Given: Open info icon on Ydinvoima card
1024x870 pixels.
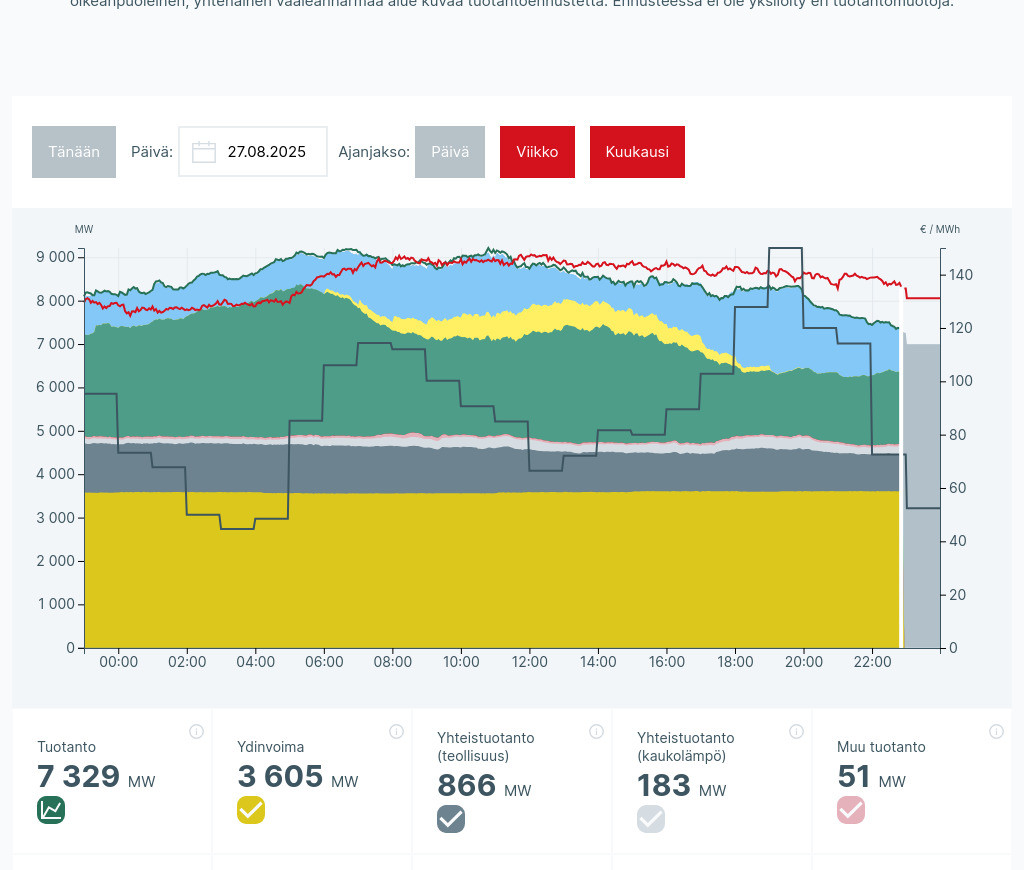Looking at the screenshot, I should pos(396,731).
